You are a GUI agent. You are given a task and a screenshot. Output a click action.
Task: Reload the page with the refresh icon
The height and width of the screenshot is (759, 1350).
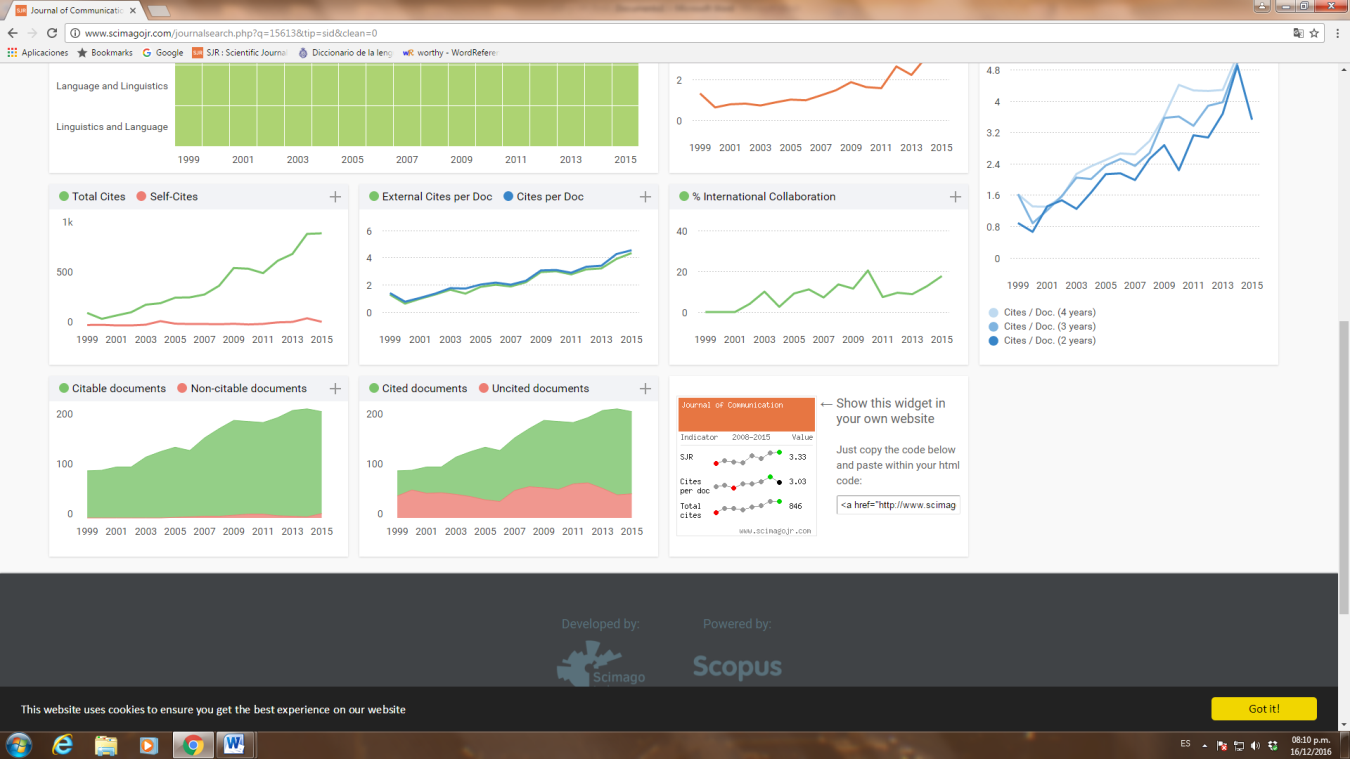click(x=52, y=33)
